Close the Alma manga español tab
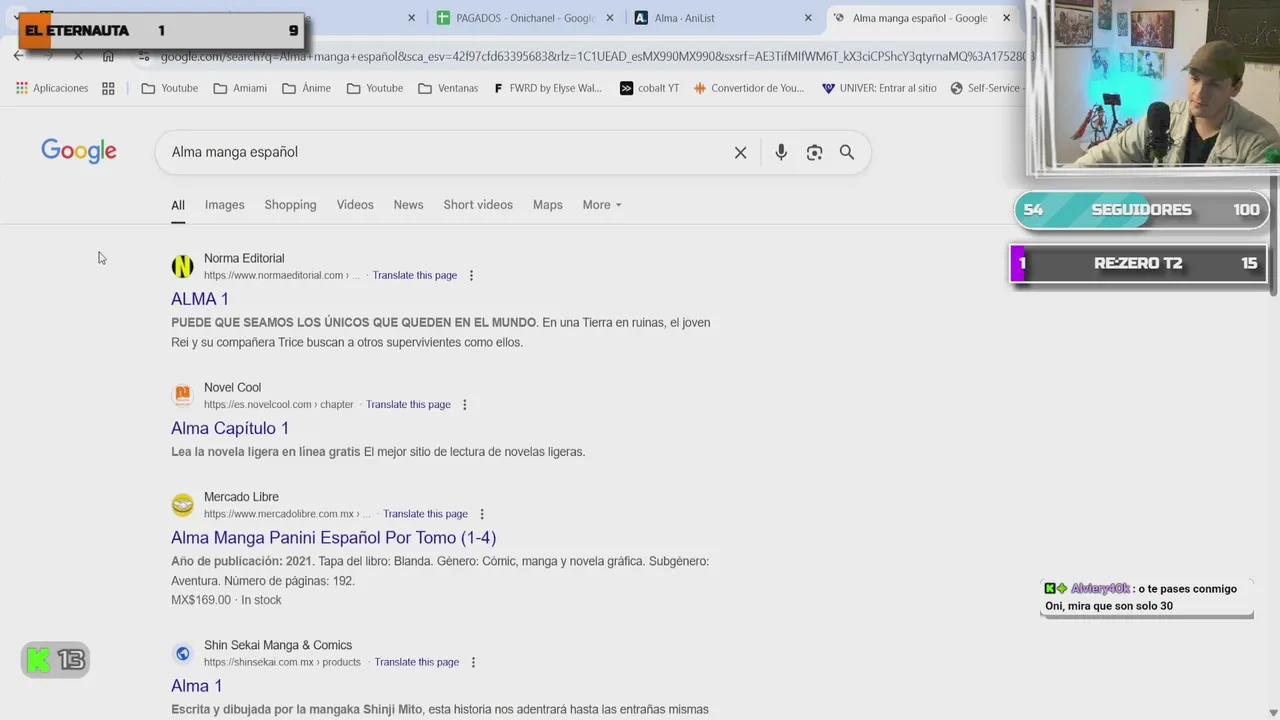Image resolution: width=1280 pixels, height=720 pixels. 1006,18
